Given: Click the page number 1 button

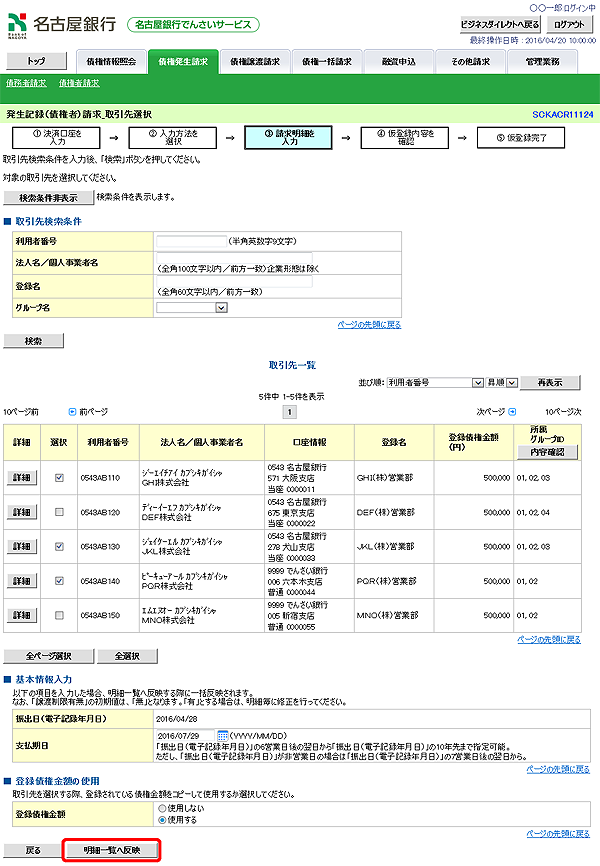Looking at the screenshot, I should (x=290, y=412).
